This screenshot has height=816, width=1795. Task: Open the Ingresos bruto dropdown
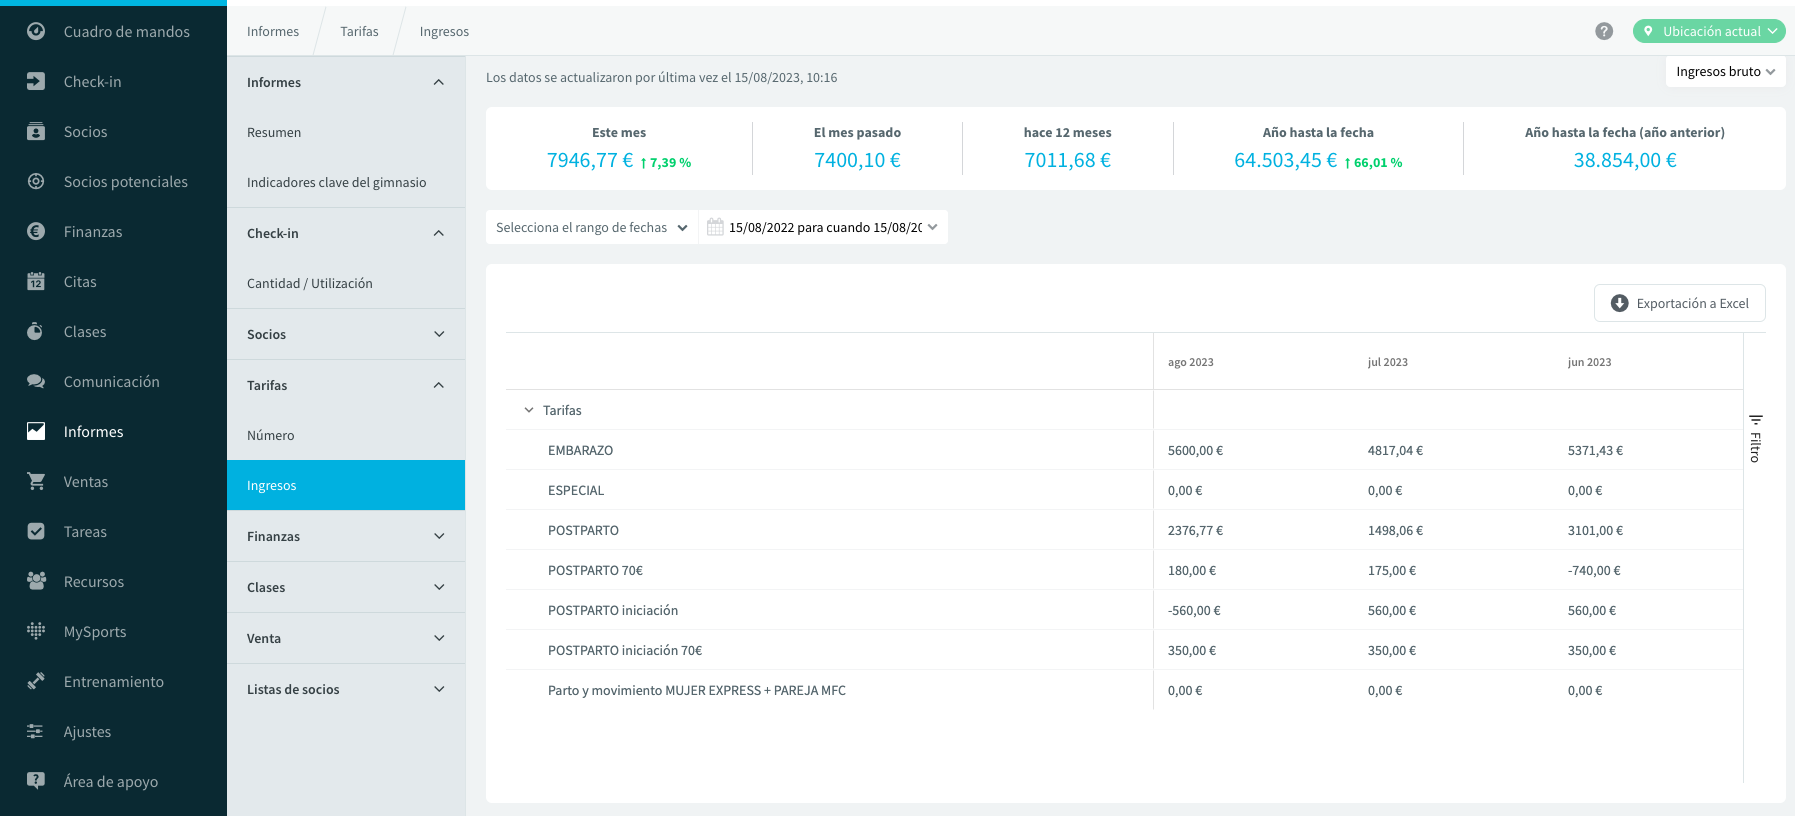tap(1725, 71)
